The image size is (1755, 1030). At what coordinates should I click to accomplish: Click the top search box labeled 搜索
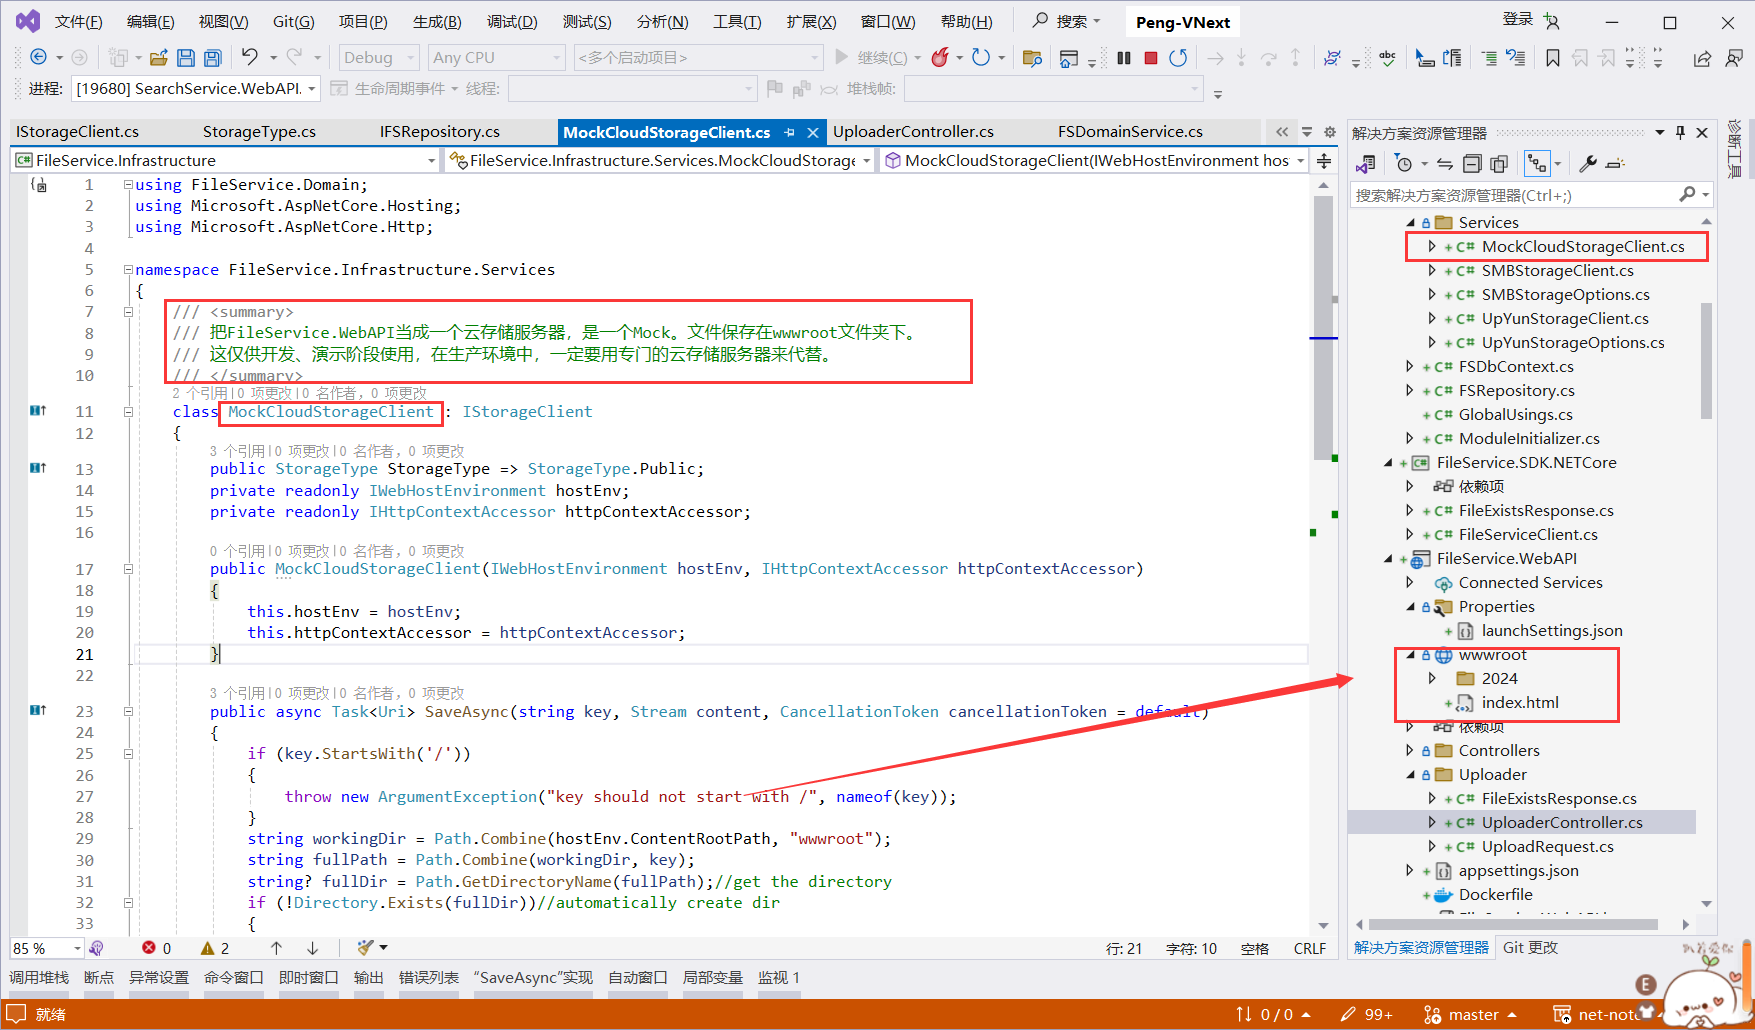coord(1067,21)
